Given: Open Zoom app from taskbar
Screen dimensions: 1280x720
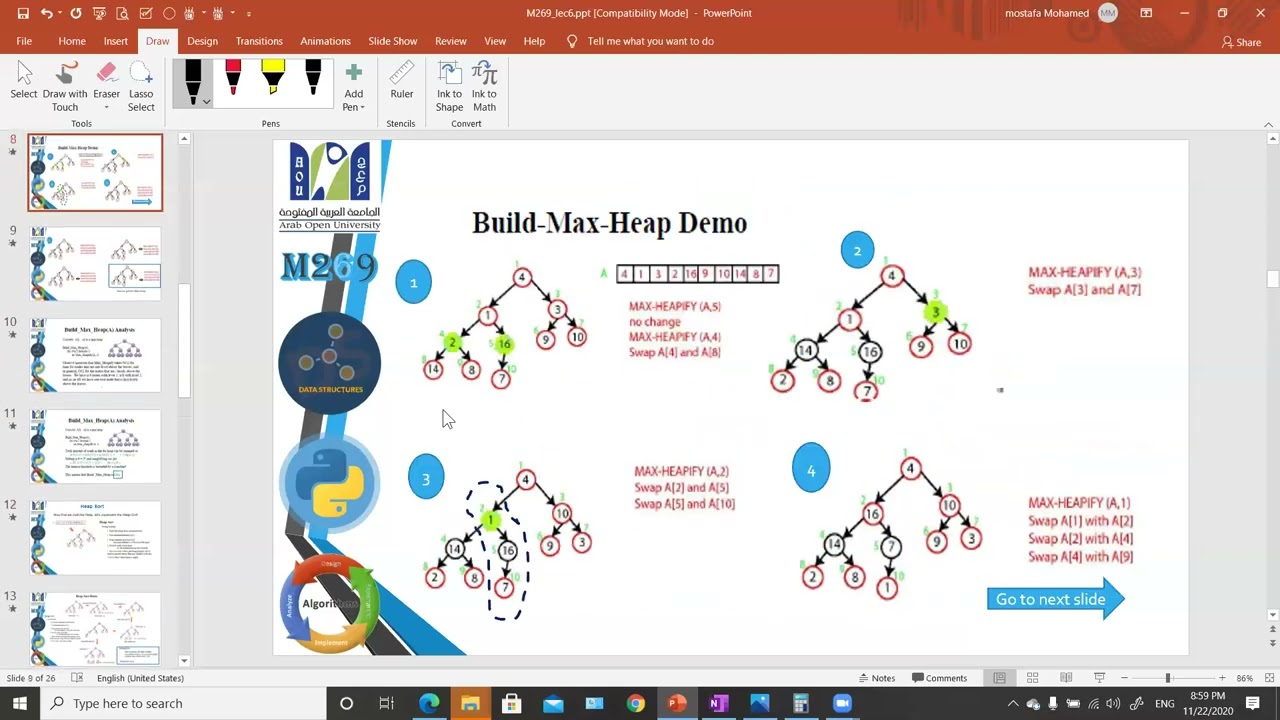Looking at the screenshot, I should point(842,704).
